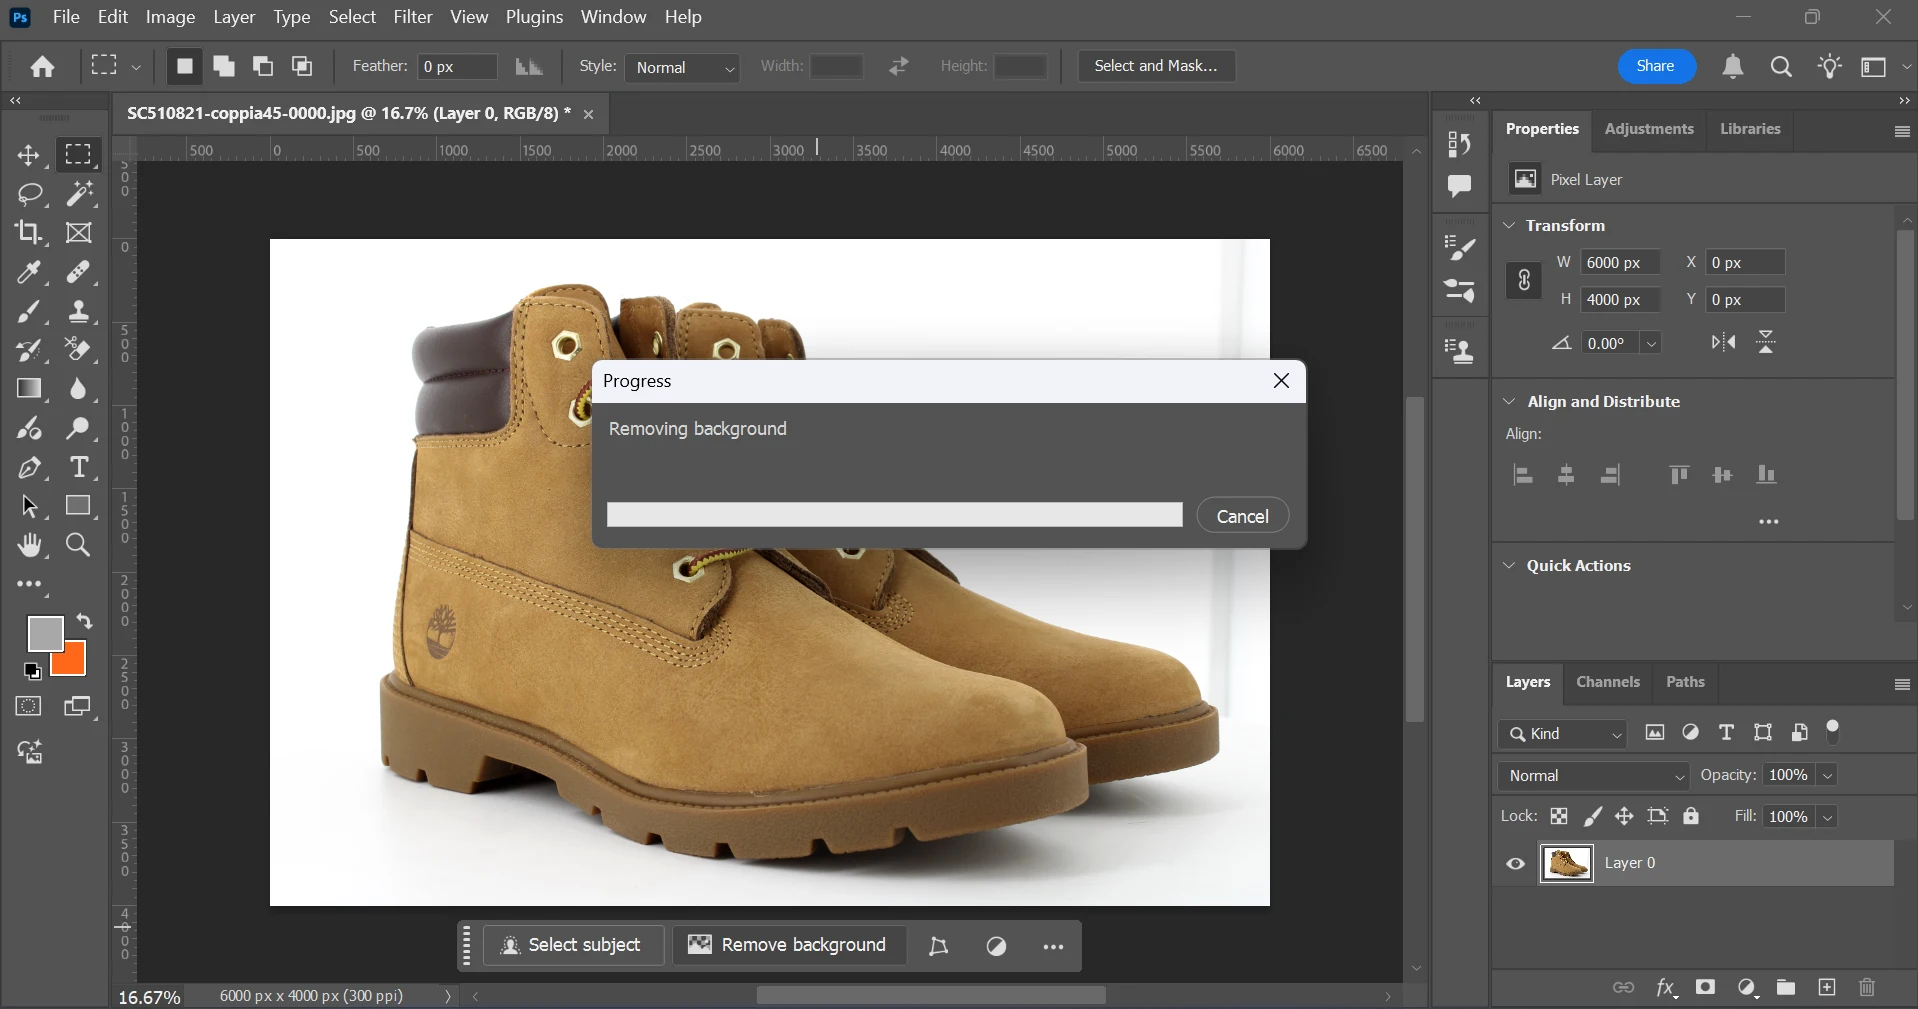Click the Share button
The height and width of the screenshot is (1009, 1918).
point(1656,66)
